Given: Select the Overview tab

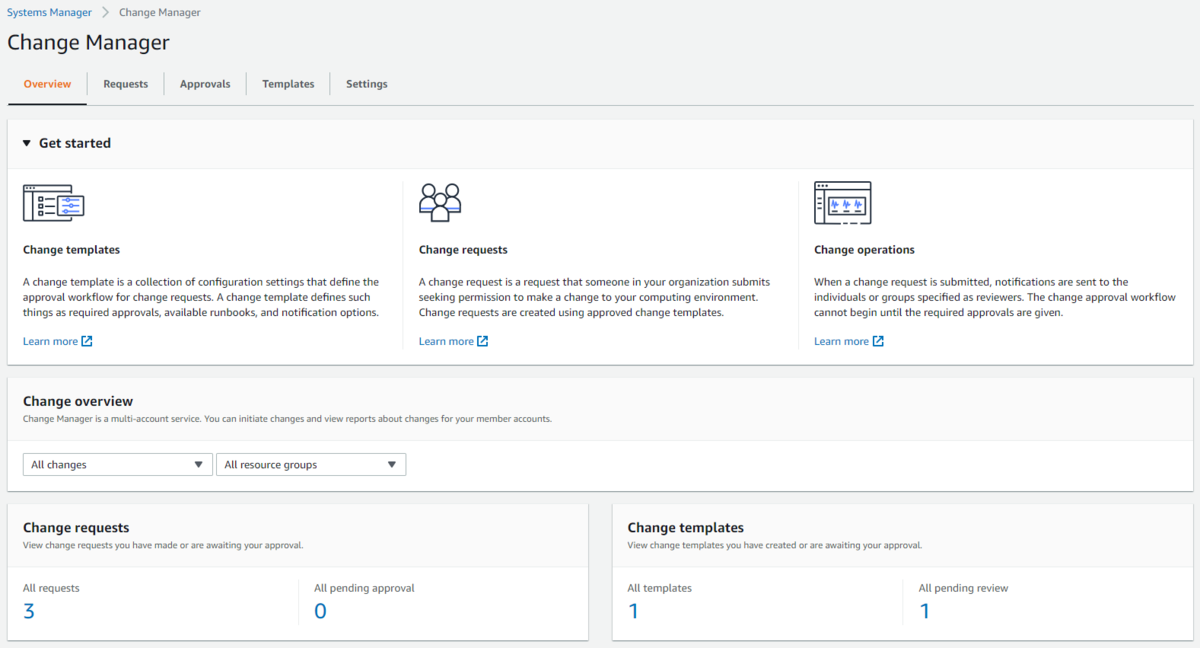Looking at the screenshot, I should point(46,84).
